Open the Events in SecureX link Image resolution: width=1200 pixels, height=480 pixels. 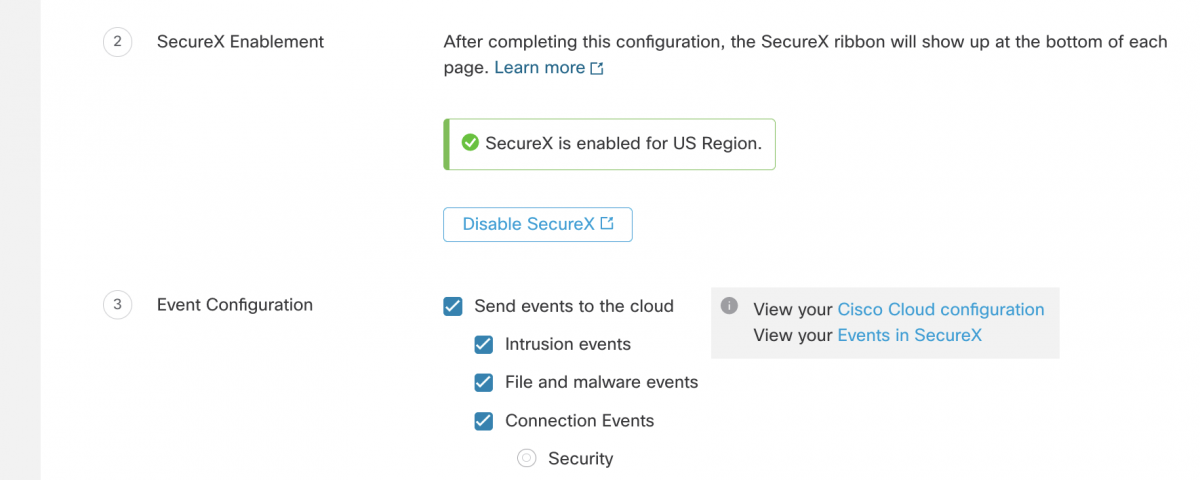(910, 335)
